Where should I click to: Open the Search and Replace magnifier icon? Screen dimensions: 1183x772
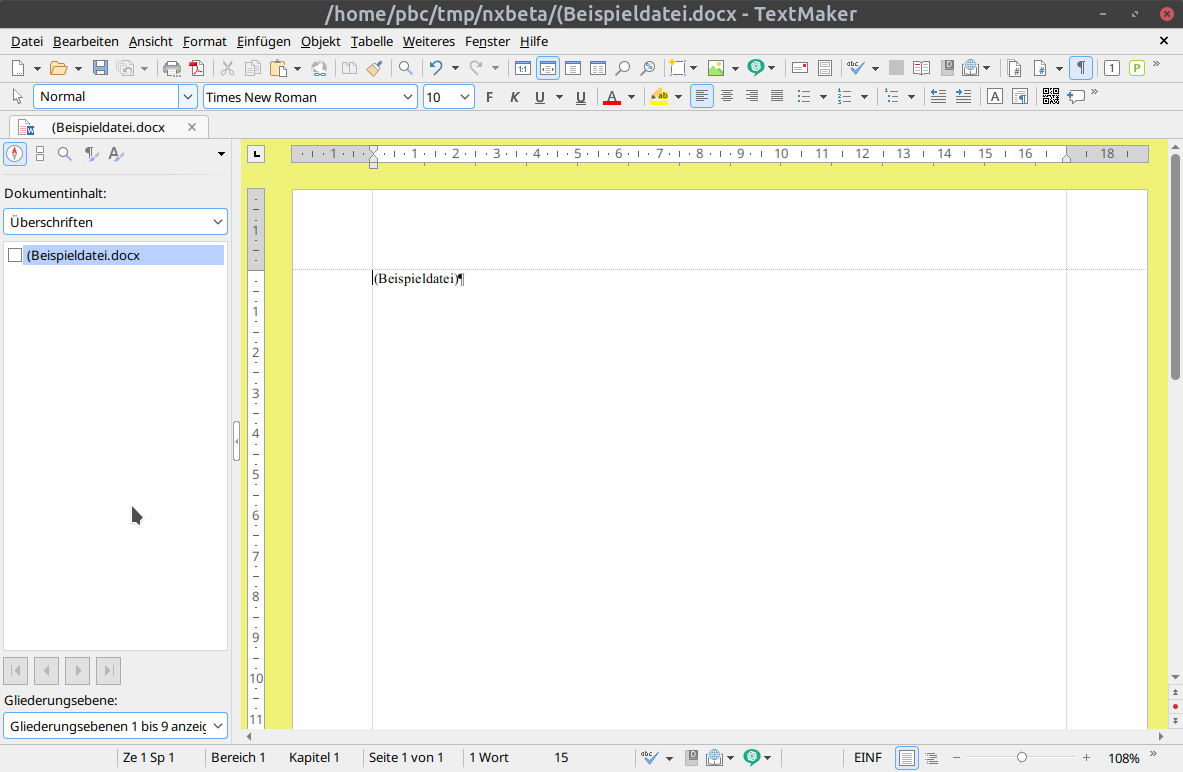pos(405,68)
